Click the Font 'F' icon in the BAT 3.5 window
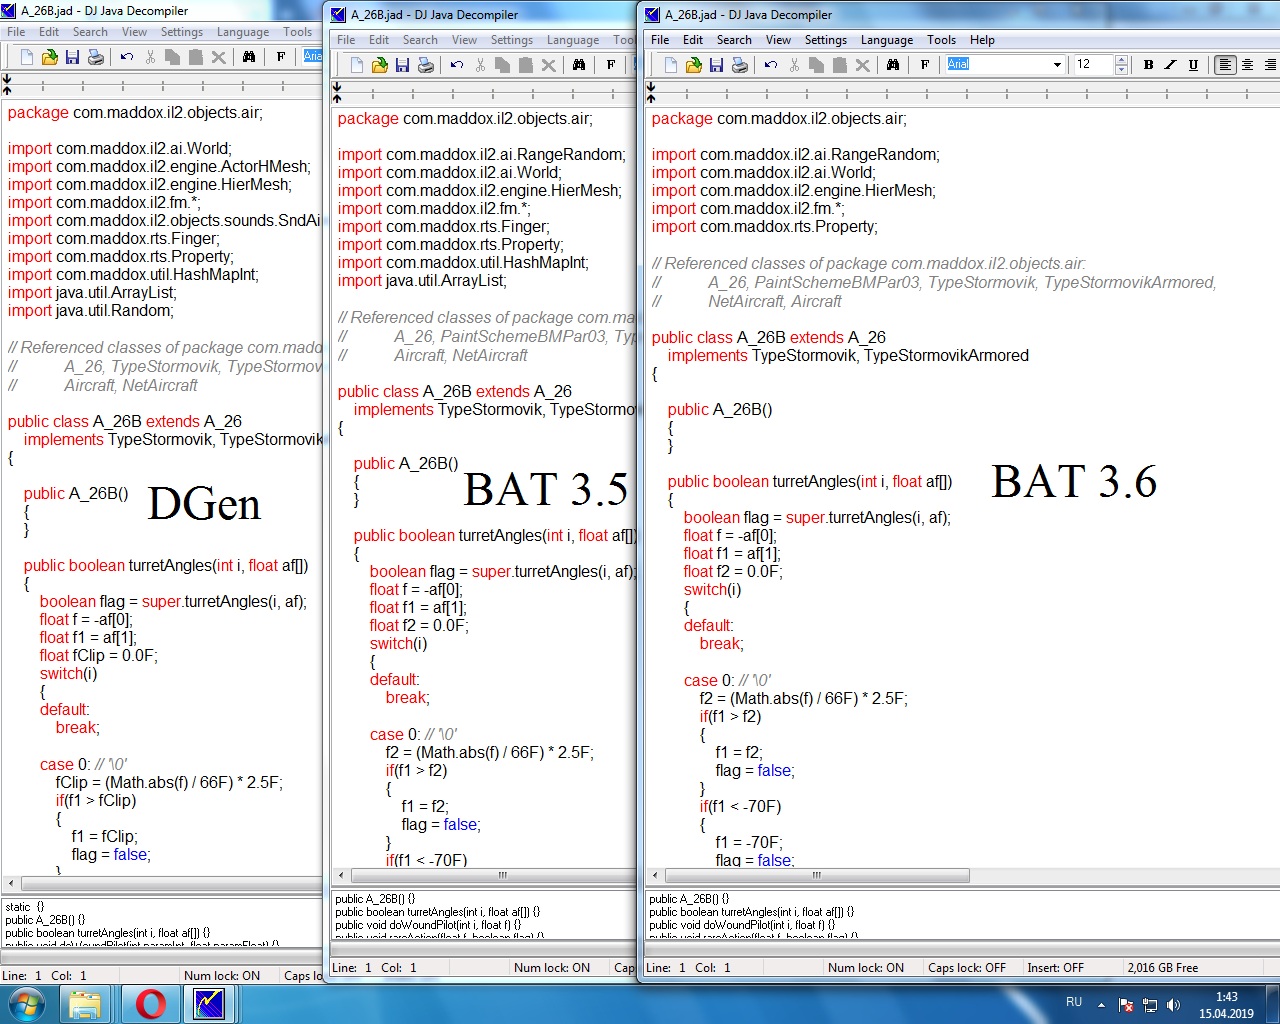The image size is (1280, 1024). 611,65
